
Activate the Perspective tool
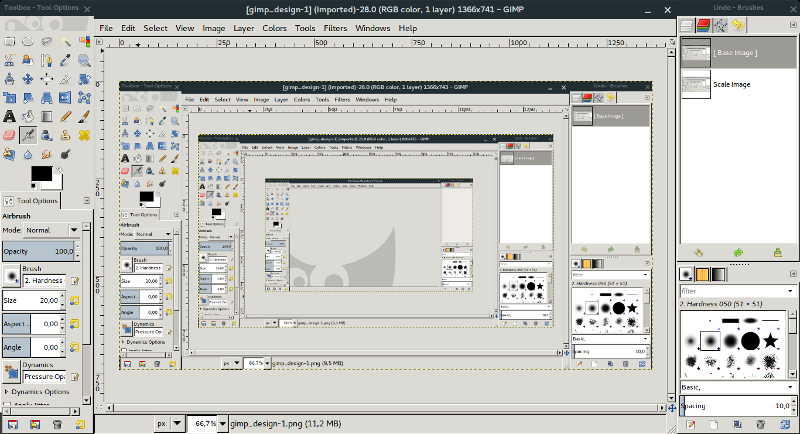46,97
